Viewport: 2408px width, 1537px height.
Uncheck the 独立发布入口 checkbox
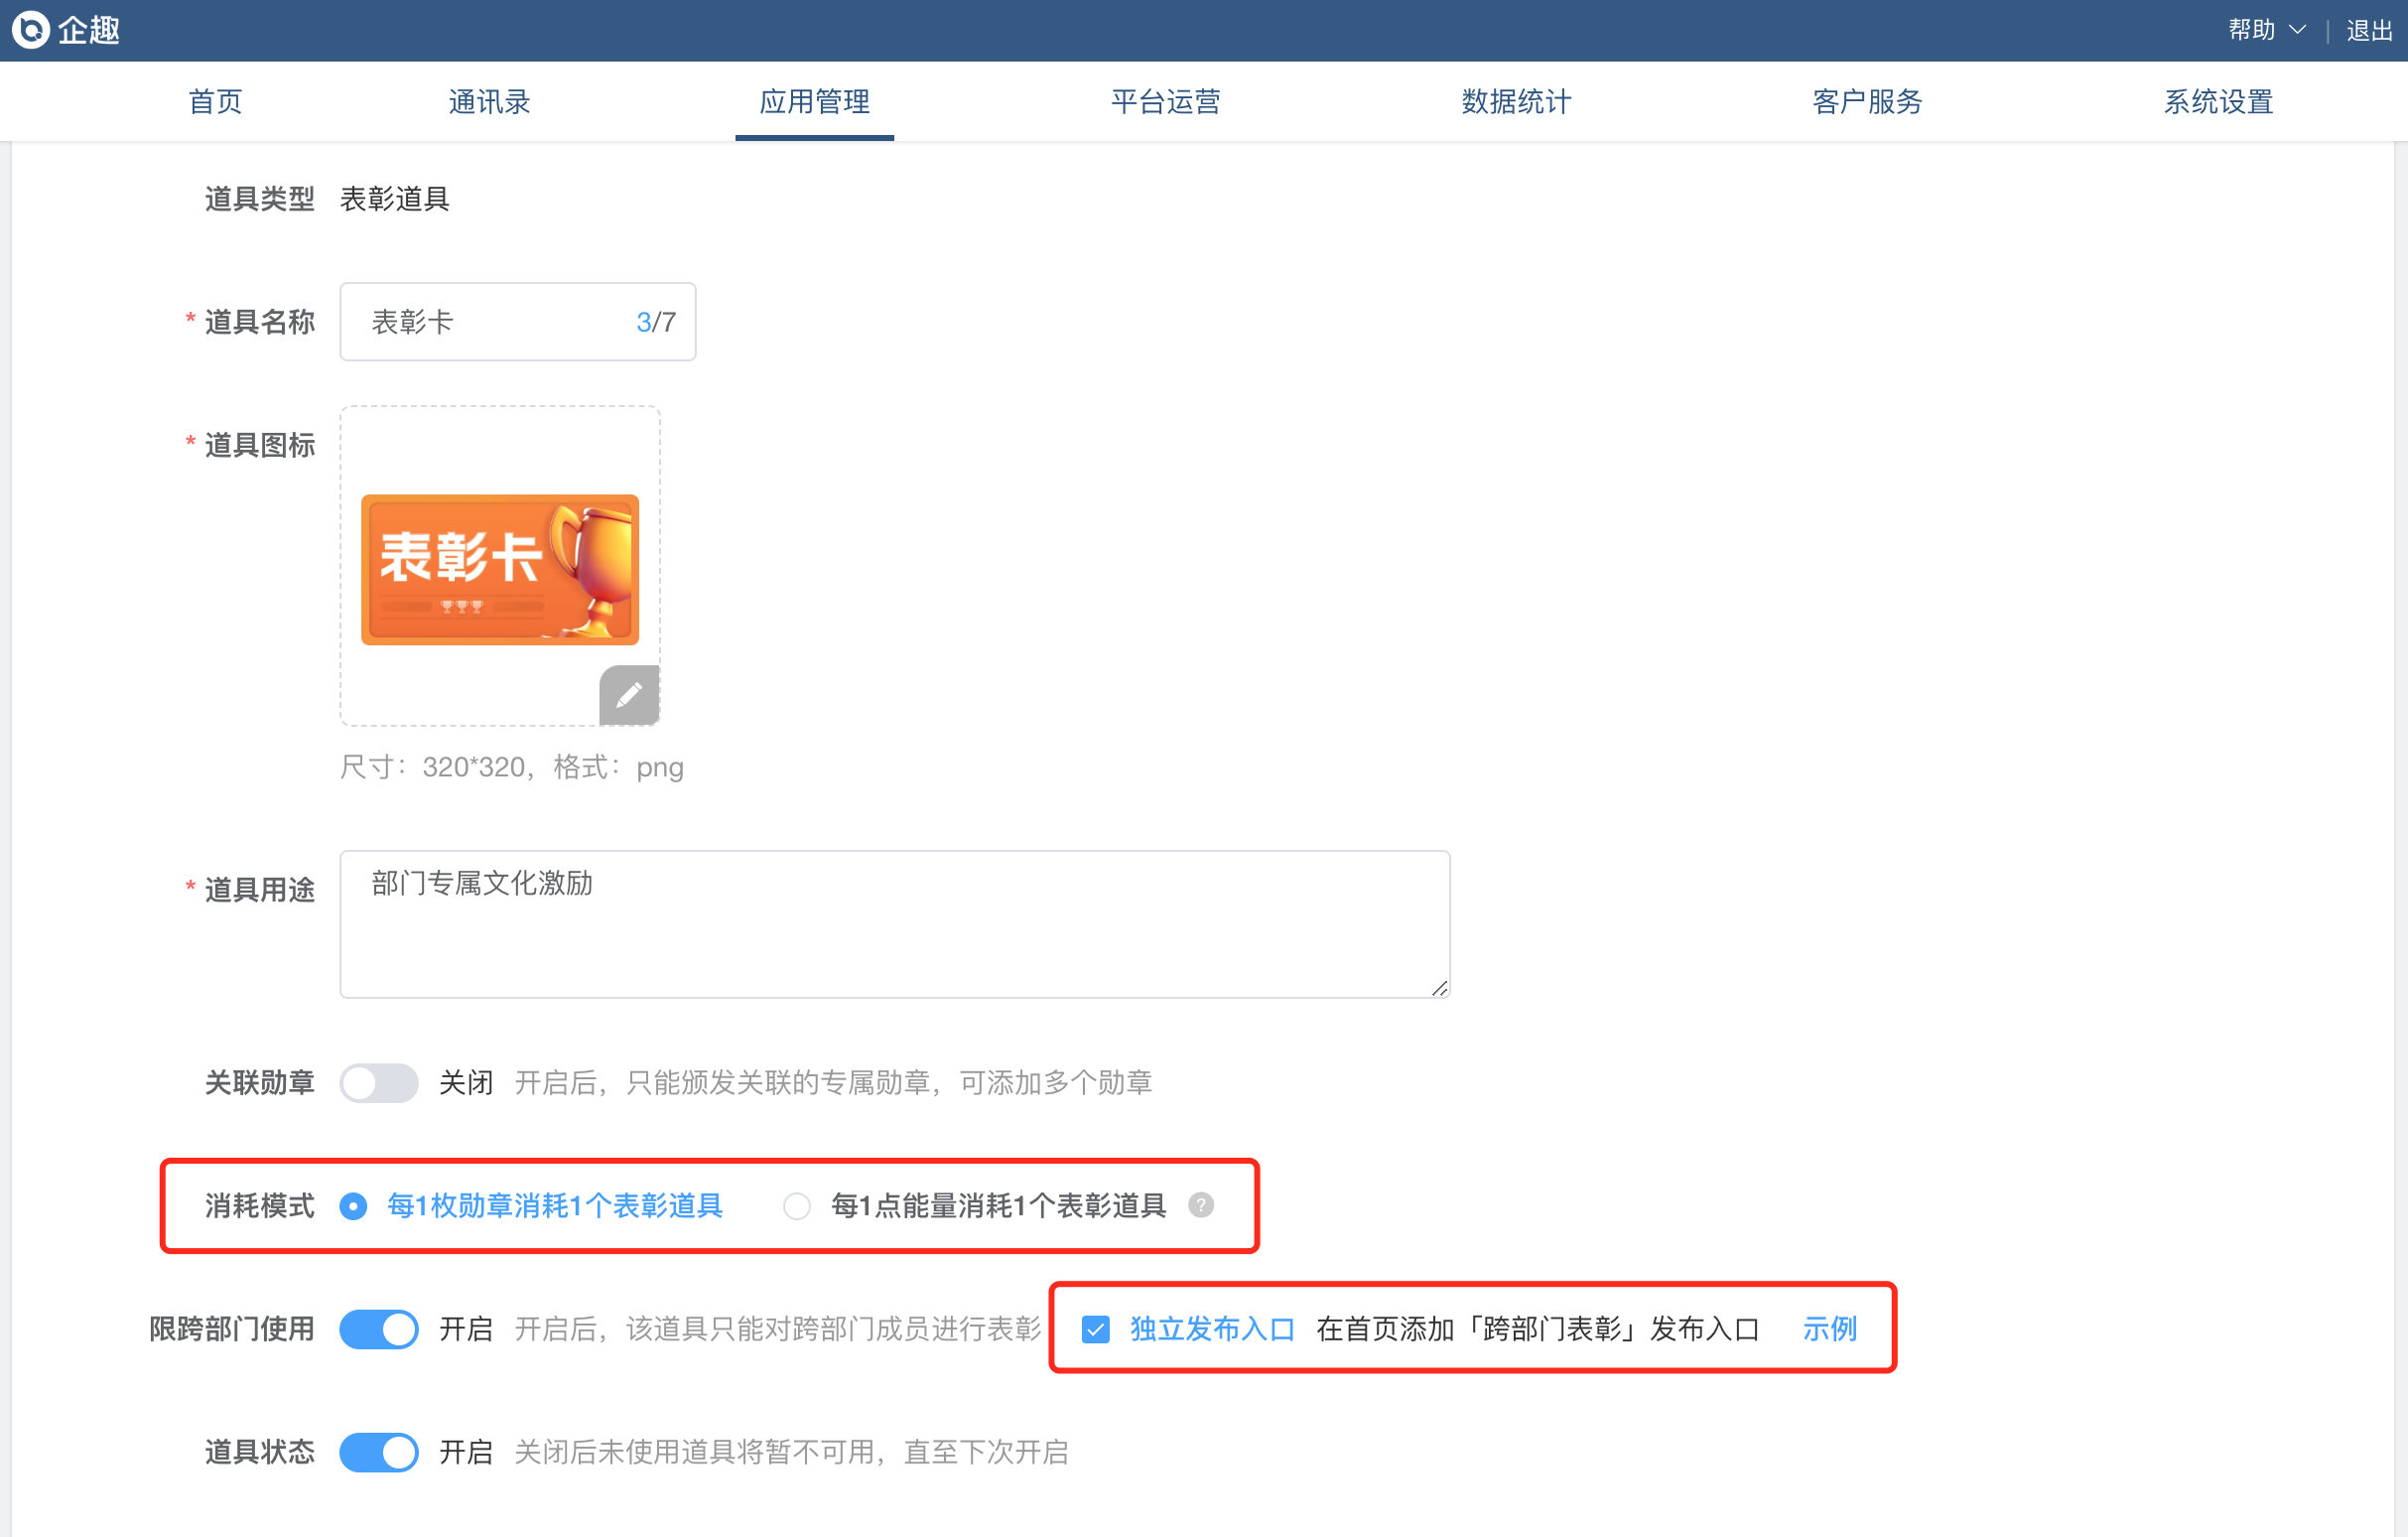coord(1096,1329)
